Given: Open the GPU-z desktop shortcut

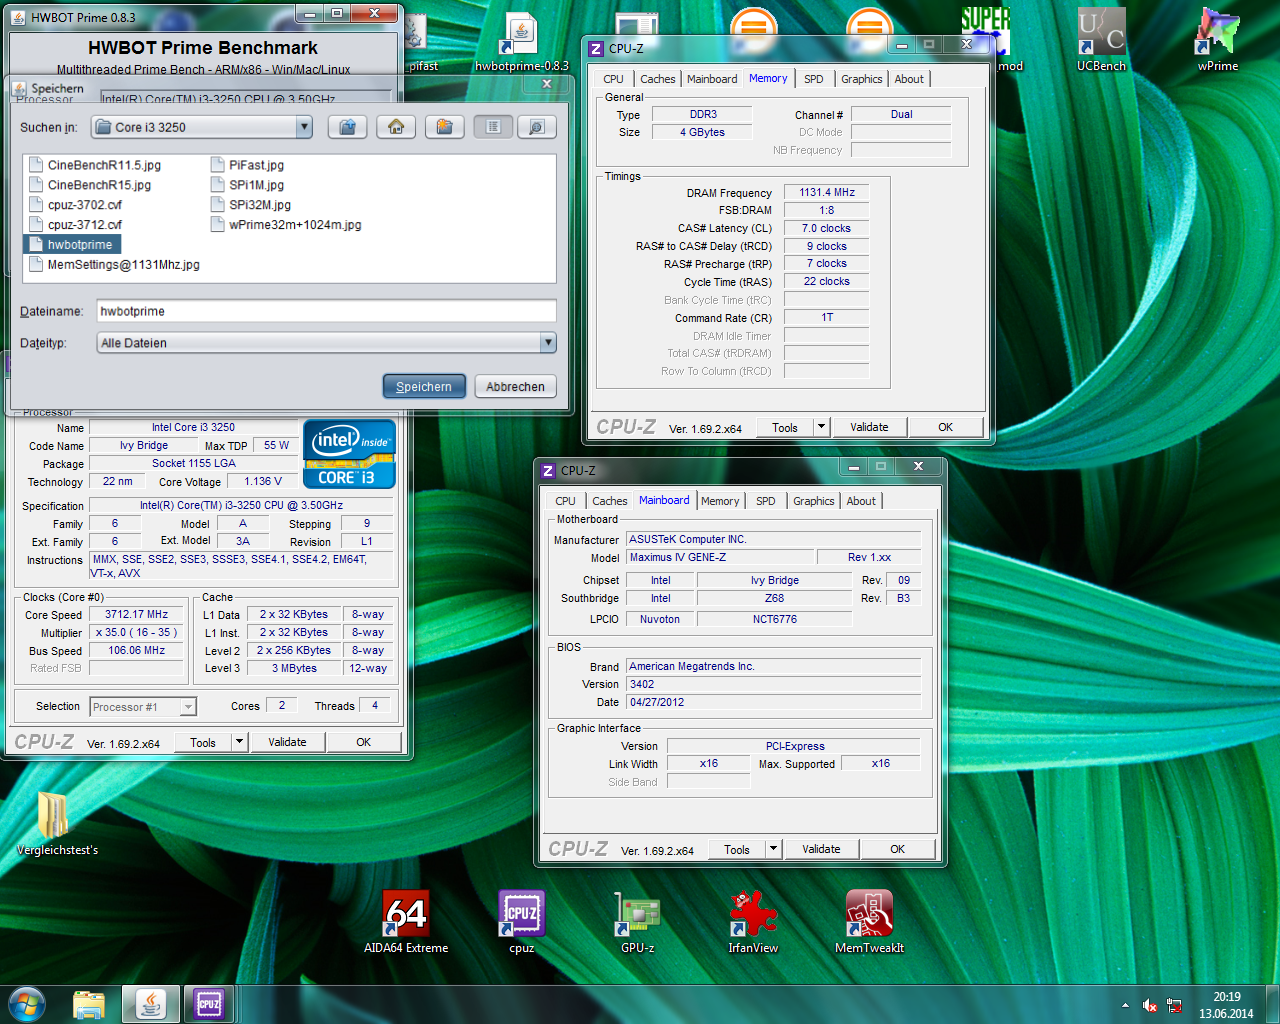Looking at the screenshot, I should pyautogui.click(x=638, y=922).
